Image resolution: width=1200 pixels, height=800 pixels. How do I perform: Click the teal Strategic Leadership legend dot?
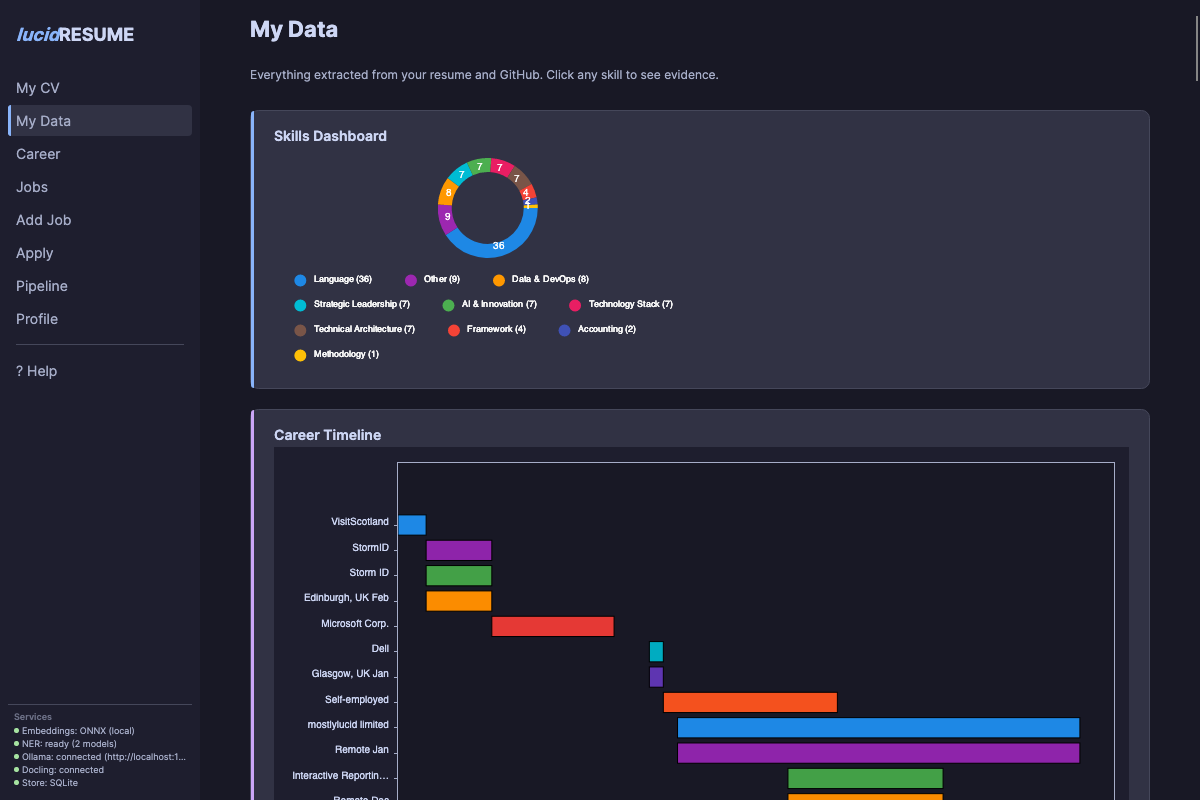point(300,305)
